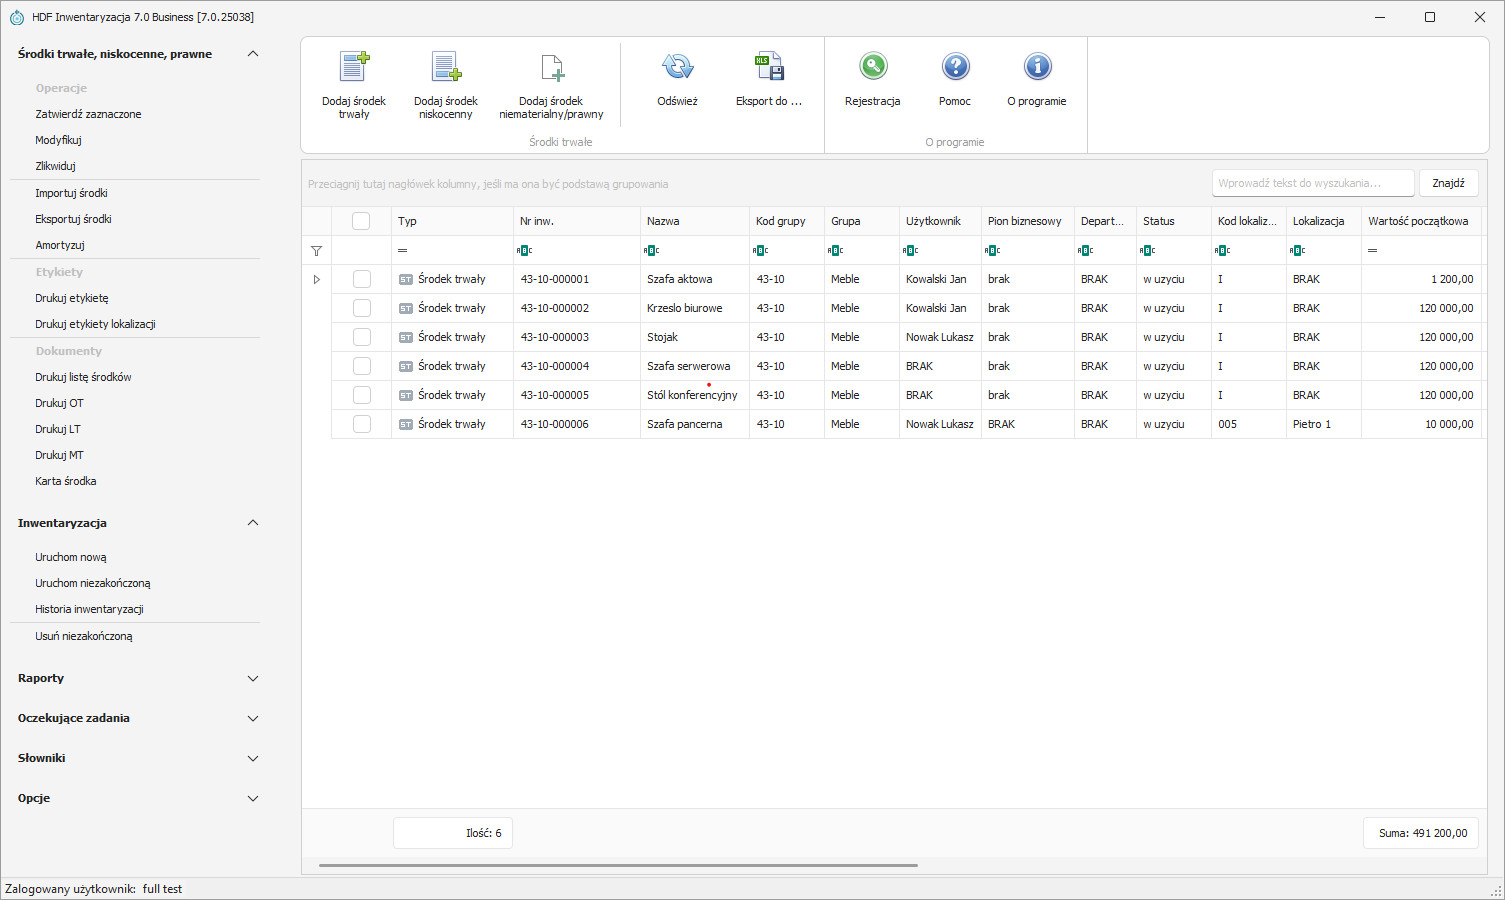The image size is (1505, 900).
Task: Open Pomoc via the question mark icon
Action: pos(955,67)
